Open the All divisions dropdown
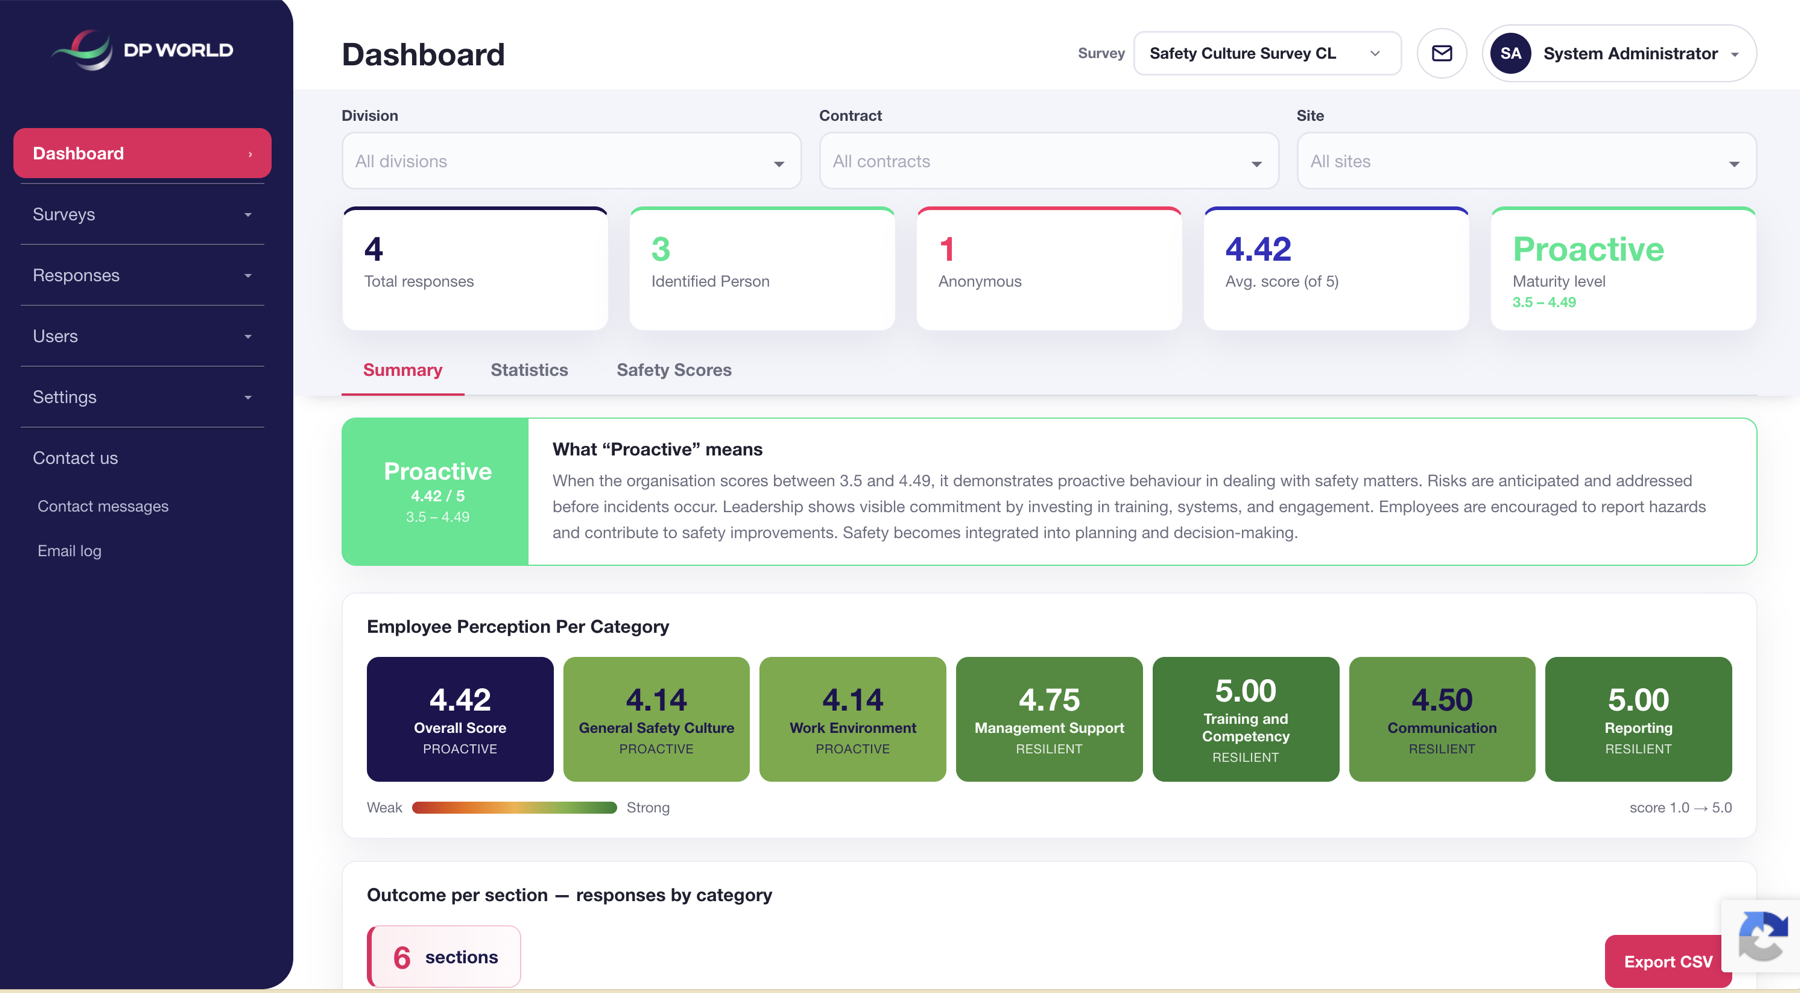 point(571,161)
